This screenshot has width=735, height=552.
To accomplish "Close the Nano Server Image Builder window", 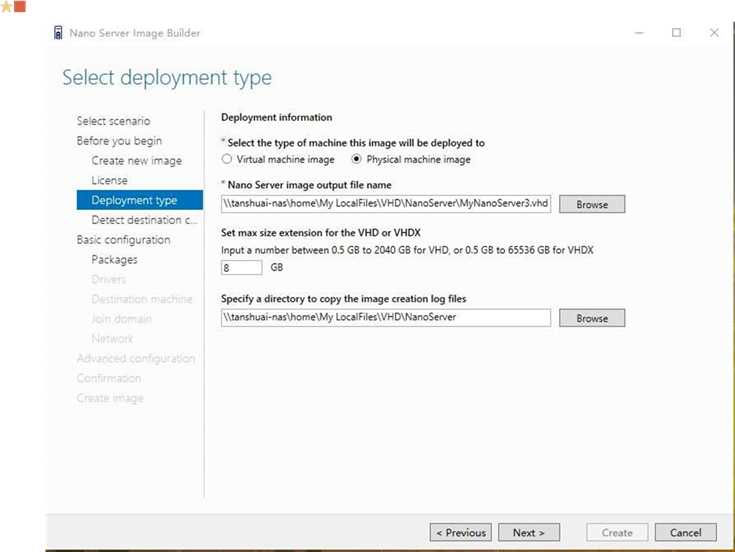I will click(x=714, y=33).
